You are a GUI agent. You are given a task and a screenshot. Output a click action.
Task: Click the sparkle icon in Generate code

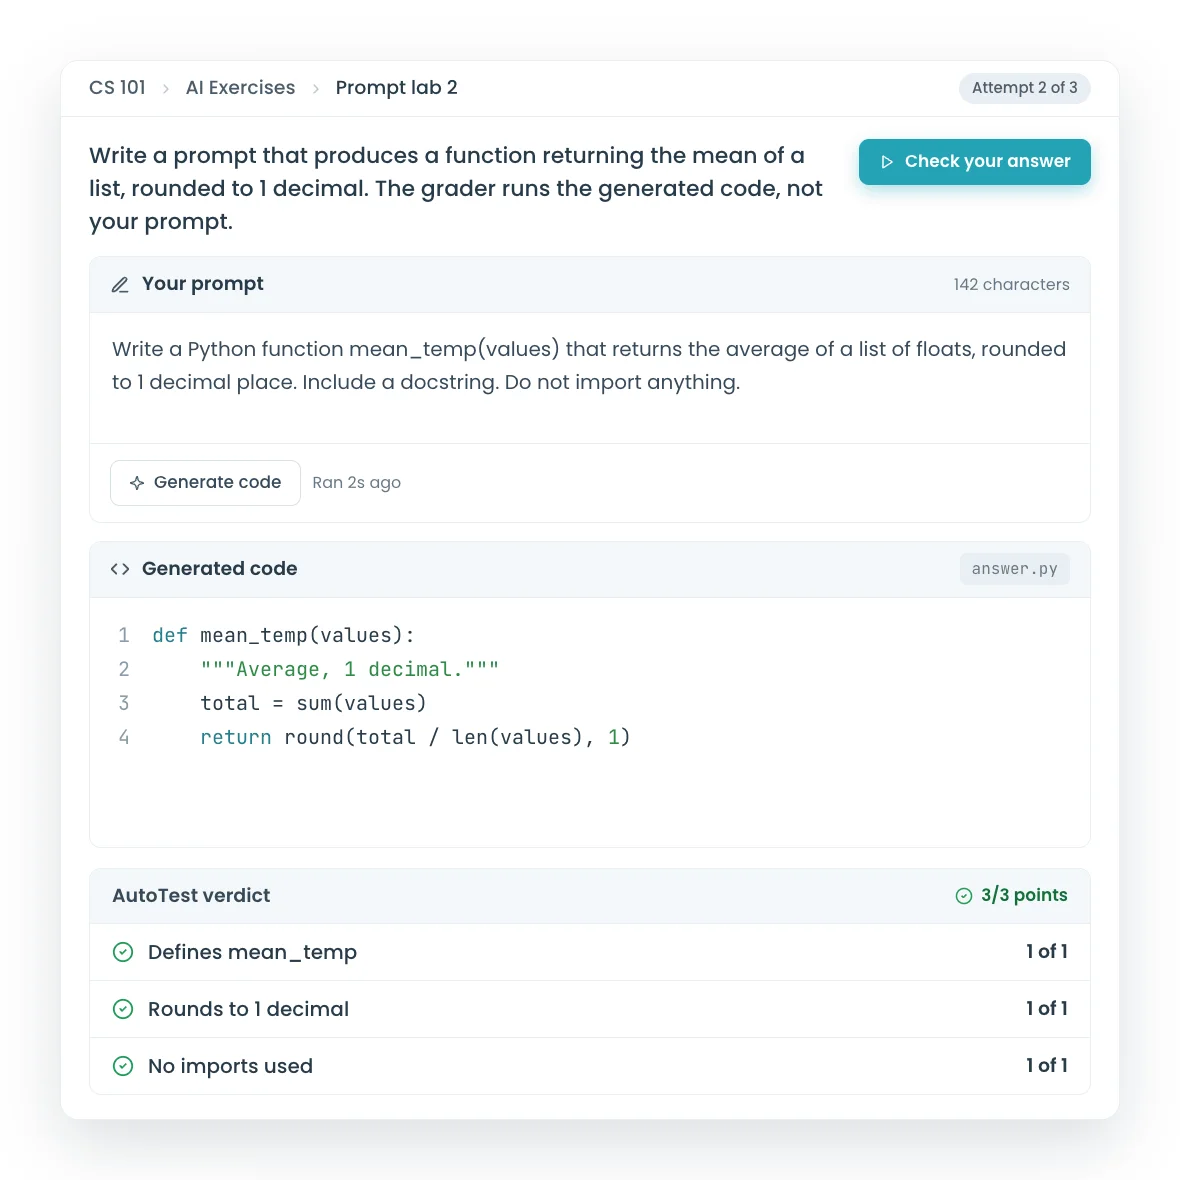137,483
